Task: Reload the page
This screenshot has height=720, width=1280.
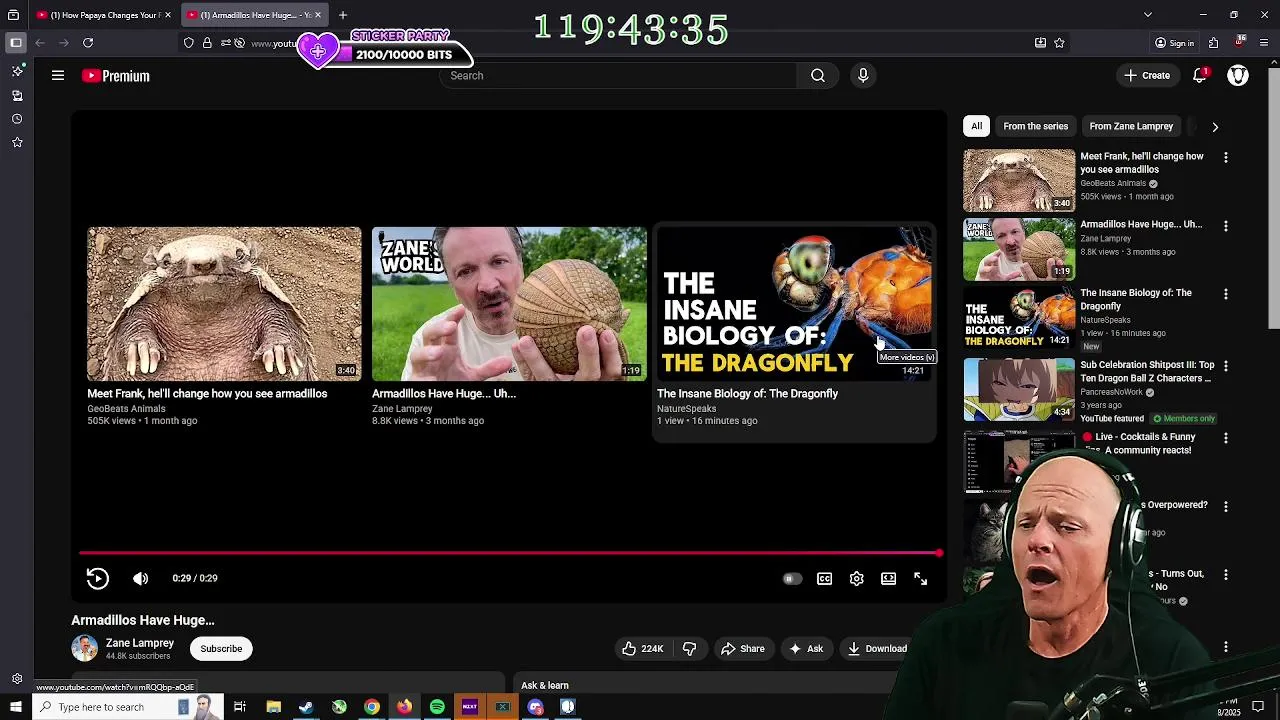Action: pyautogui.click(x=88, y=43)
